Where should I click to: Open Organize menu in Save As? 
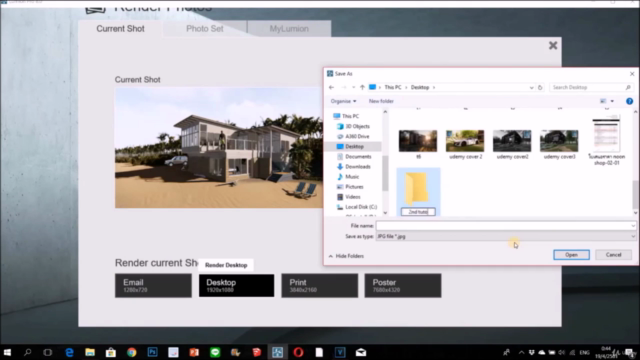(x=343, y=101)
